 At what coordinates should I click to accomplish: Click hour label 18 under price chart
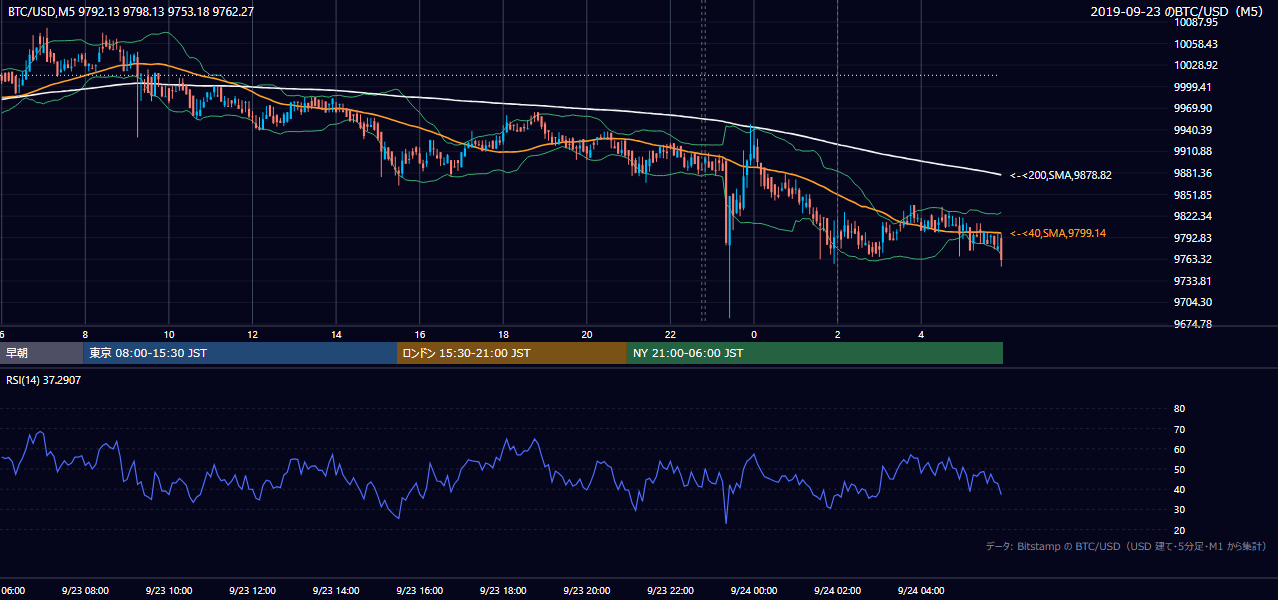point(504,335)
